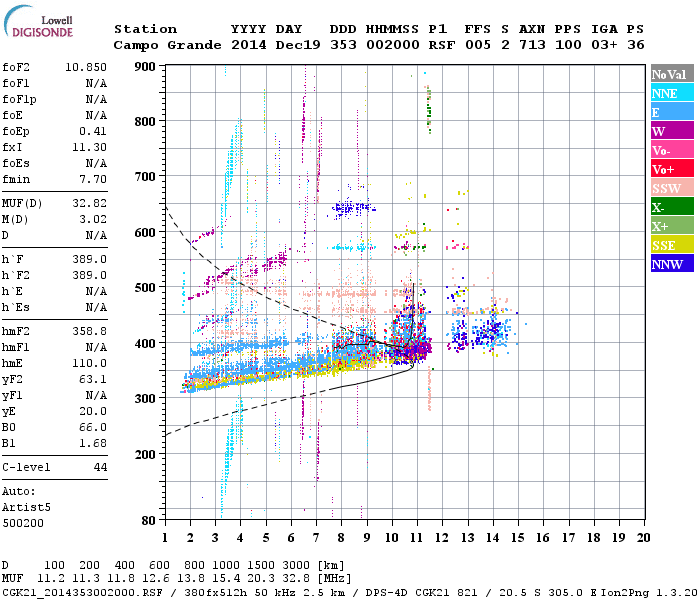
Task: Click the DPS-4D instrument label
Action: [387, 592]
